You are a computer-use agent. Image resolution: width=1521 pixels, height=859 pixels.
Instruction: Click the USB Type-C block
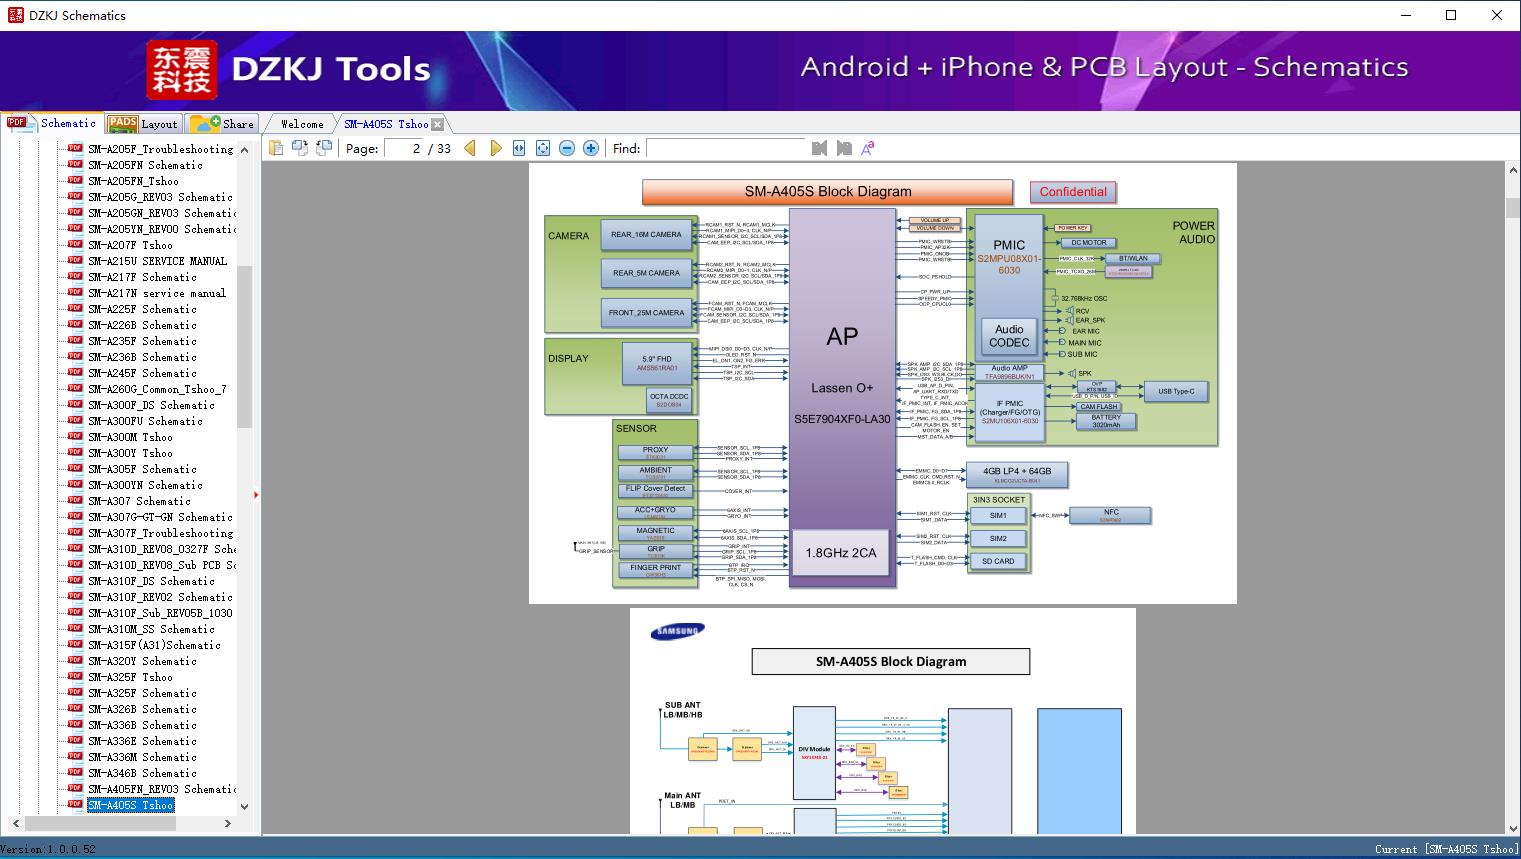(x=1176, y=392)
